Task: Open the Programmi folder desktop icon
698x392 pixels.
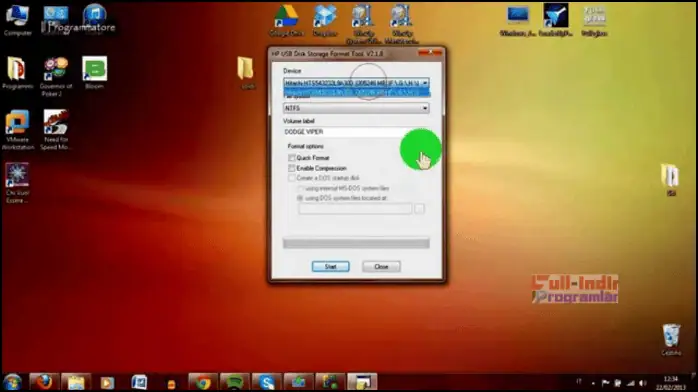Action: coord(17,73)
